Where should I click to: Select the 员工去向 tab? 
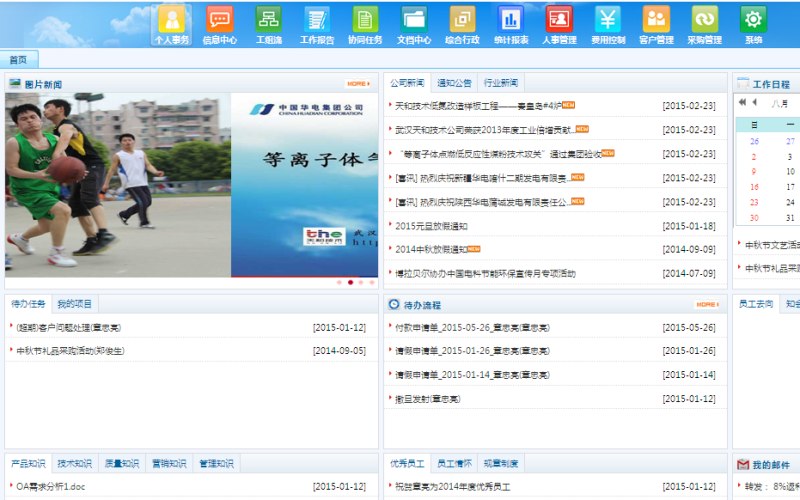coord(756,304)
